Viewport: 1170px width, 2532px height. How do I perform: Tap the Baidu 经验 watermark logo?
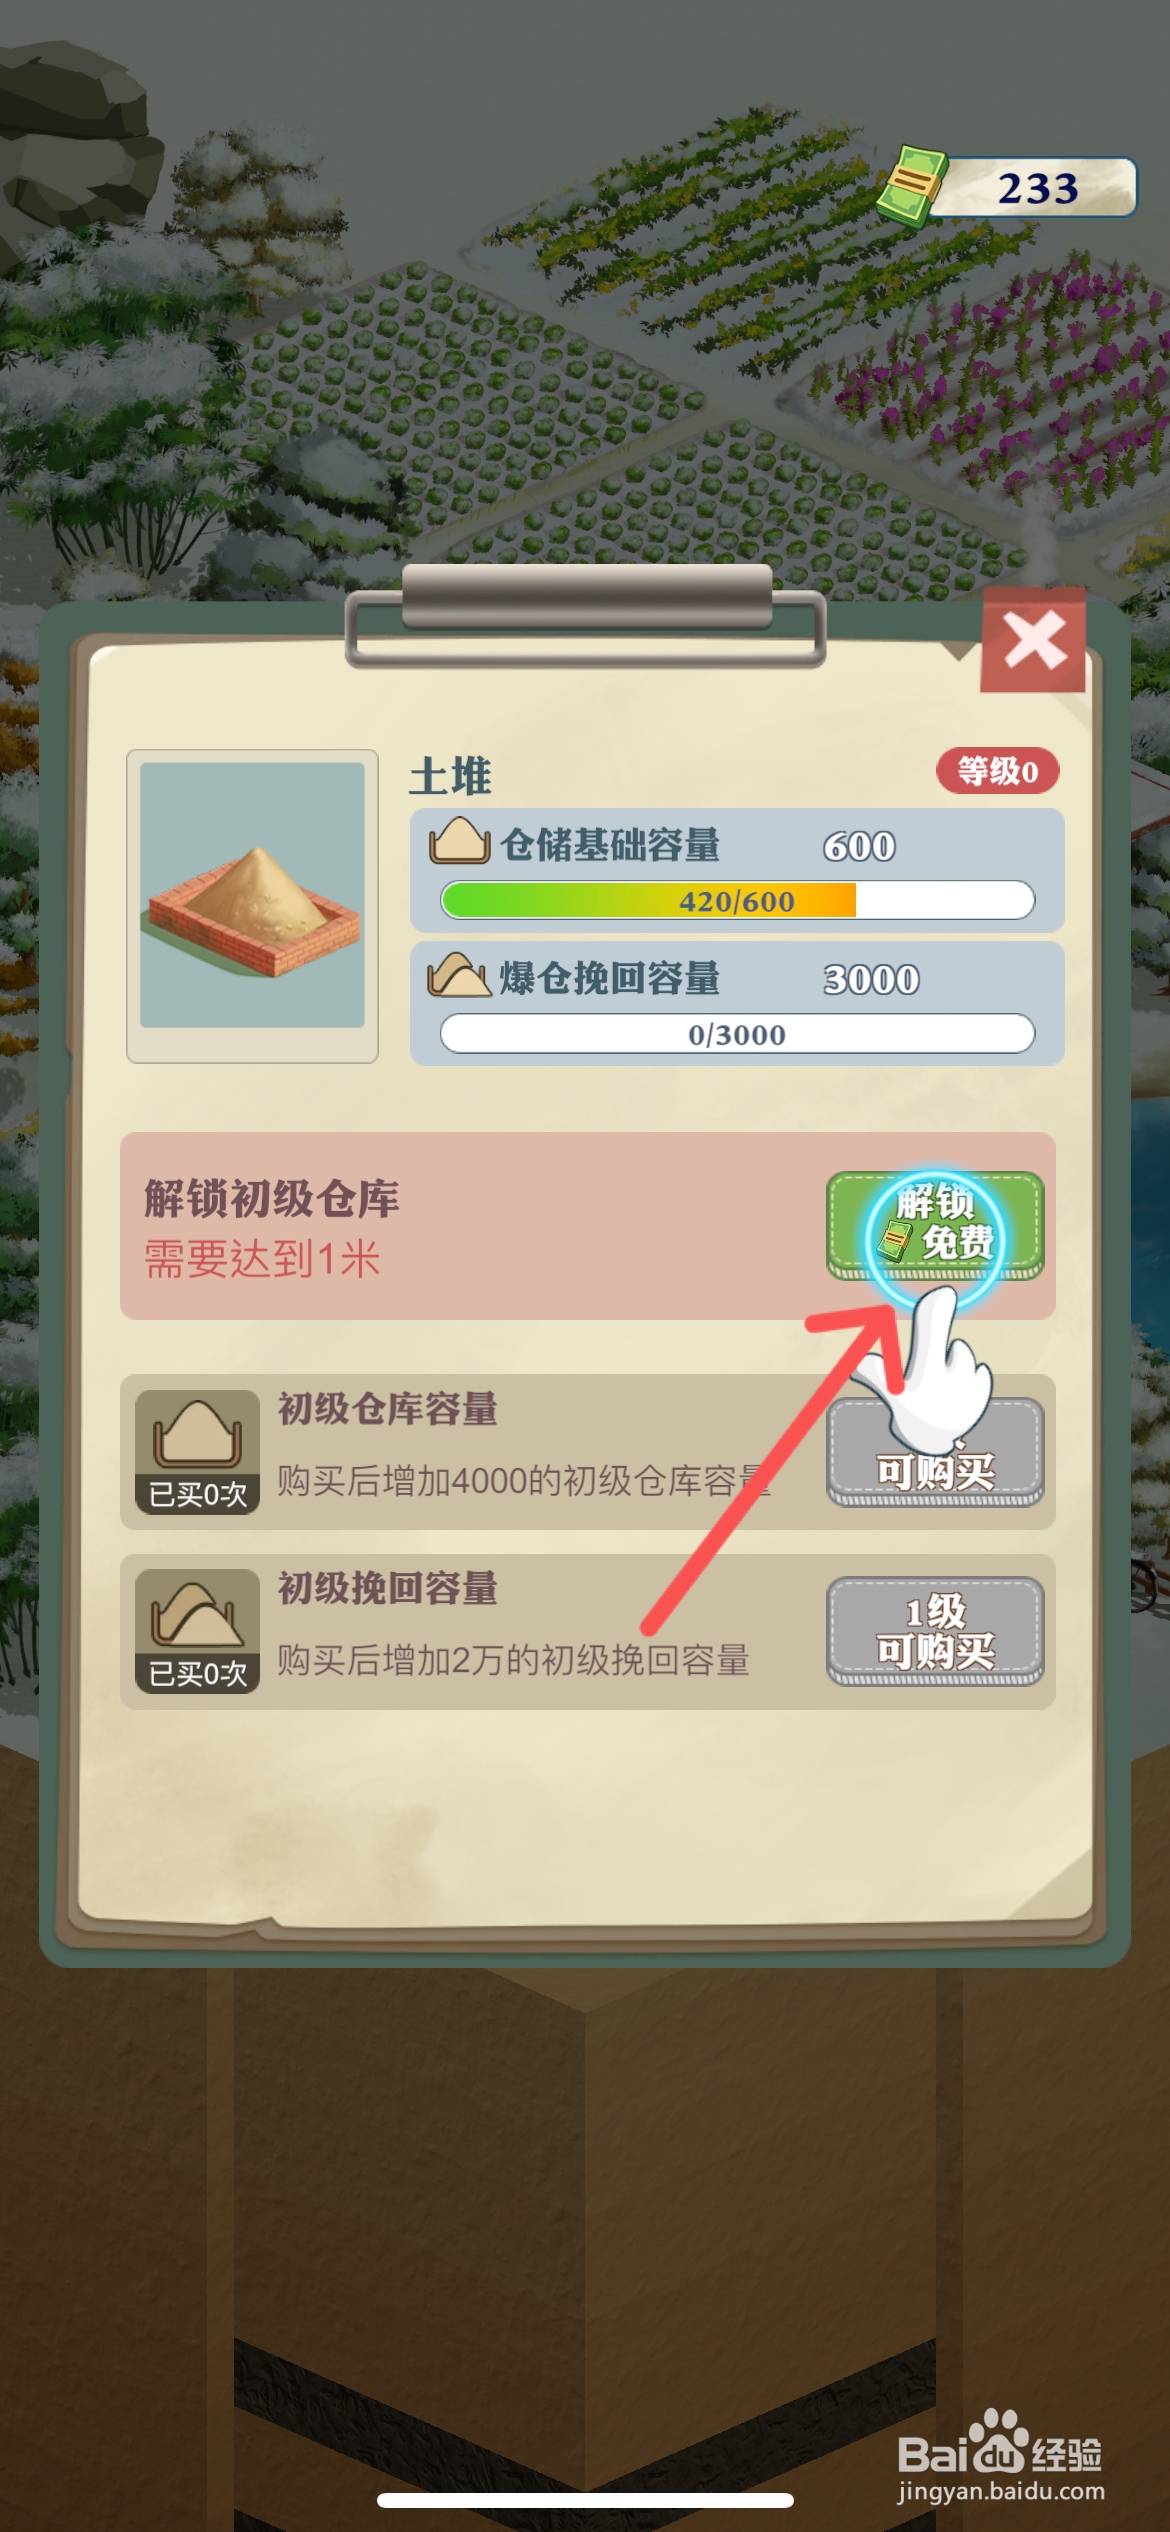click(1000, 2456)
